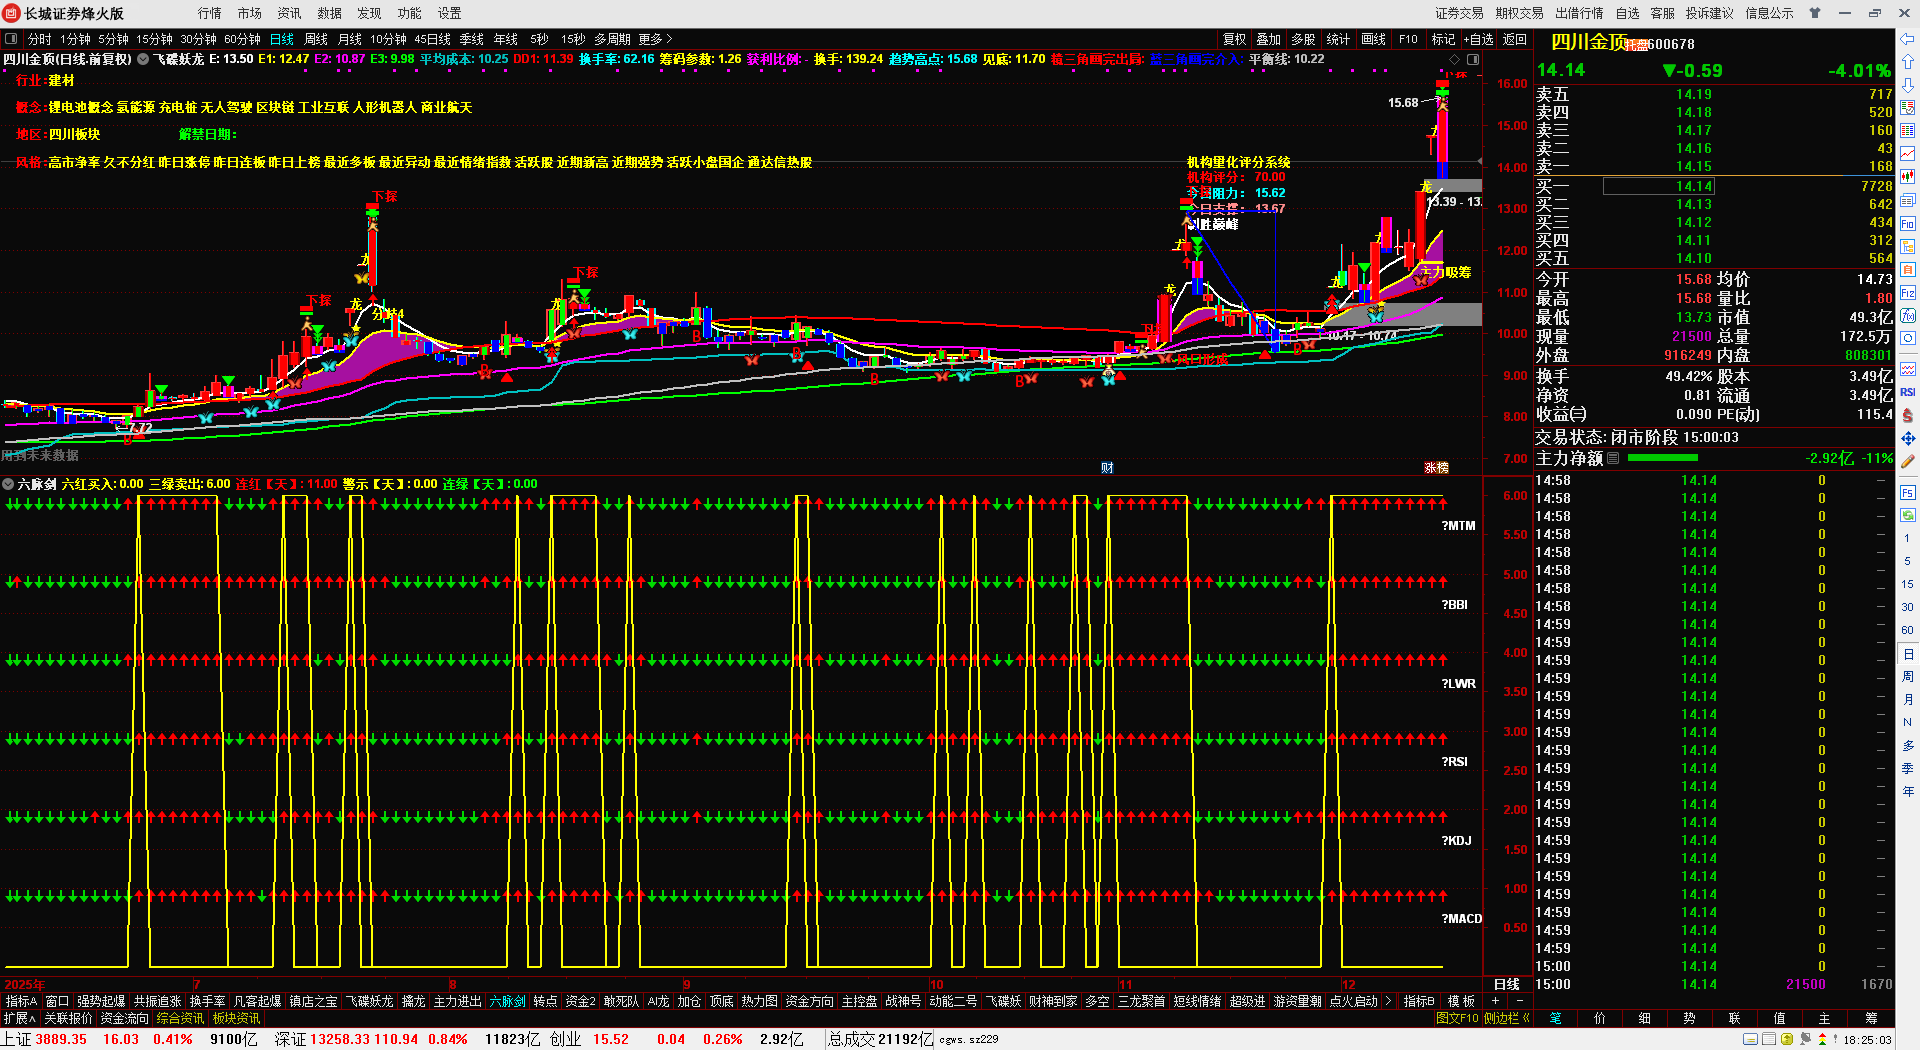Click the green refresh icon in right sidebar
The image size is (1920, 1050).
[x=1908, y=516]
